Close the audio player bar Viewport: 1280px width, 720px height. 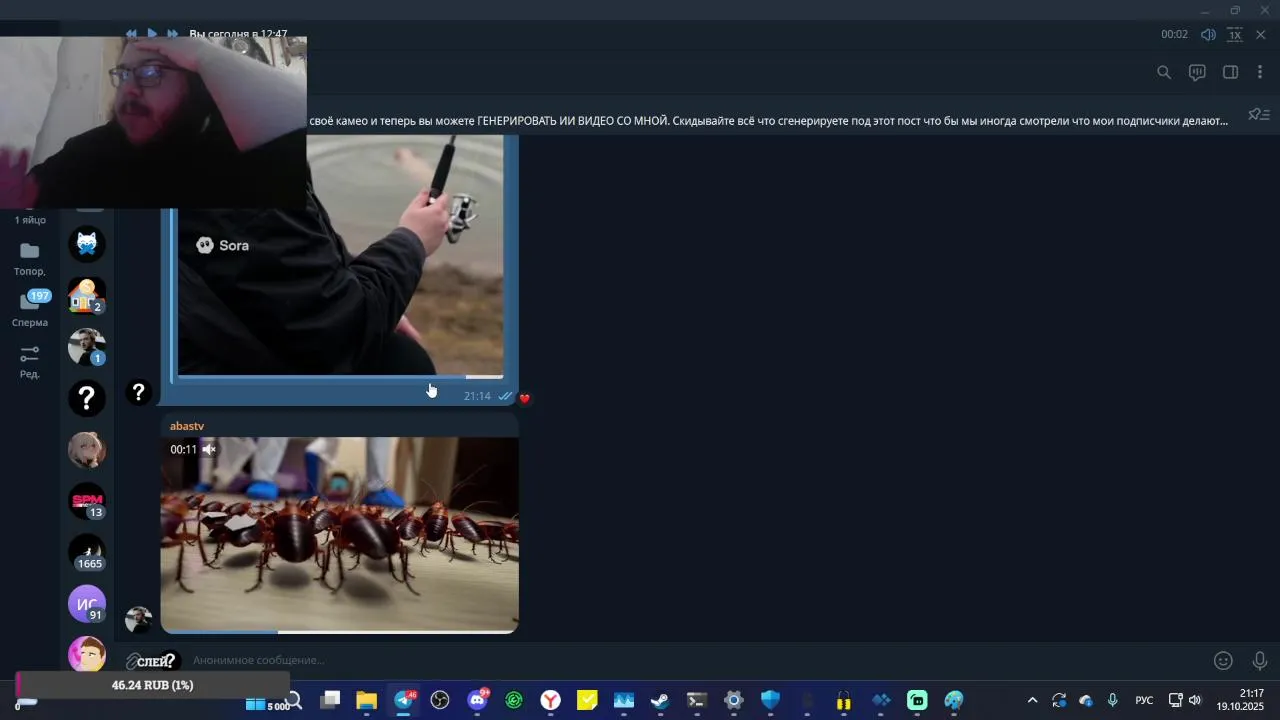[1261, 35]
